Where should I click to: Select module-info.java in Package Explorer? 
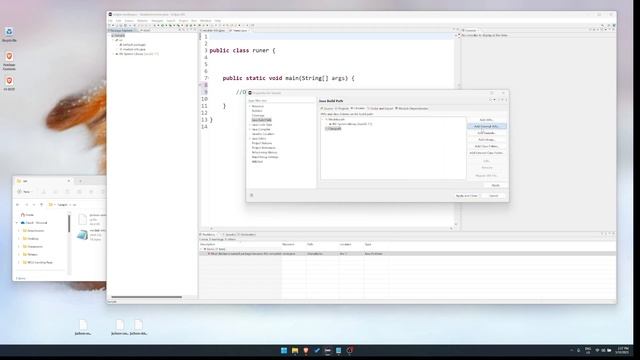click(134, 49)
